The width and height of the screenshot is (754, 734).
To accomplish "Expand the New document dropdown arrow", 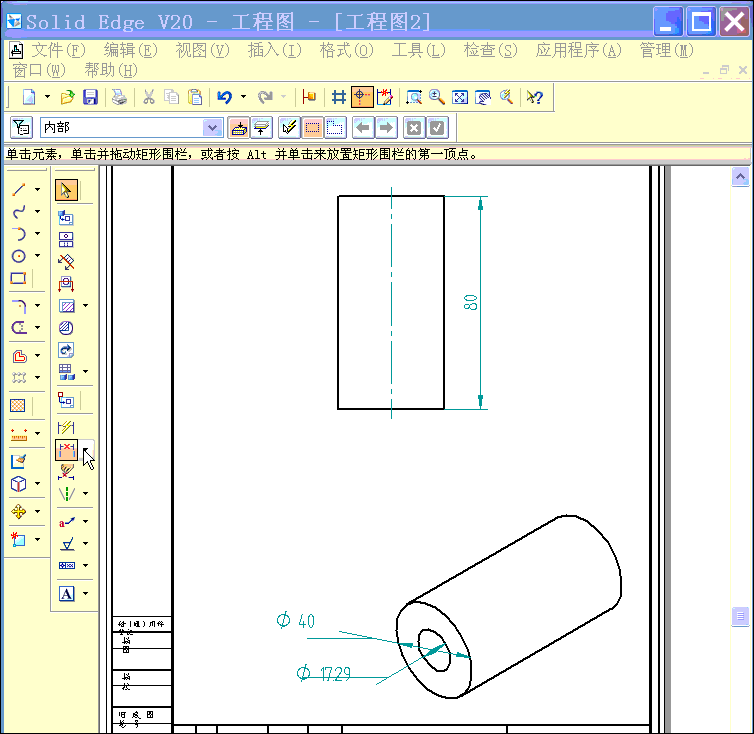I will 47,97.
